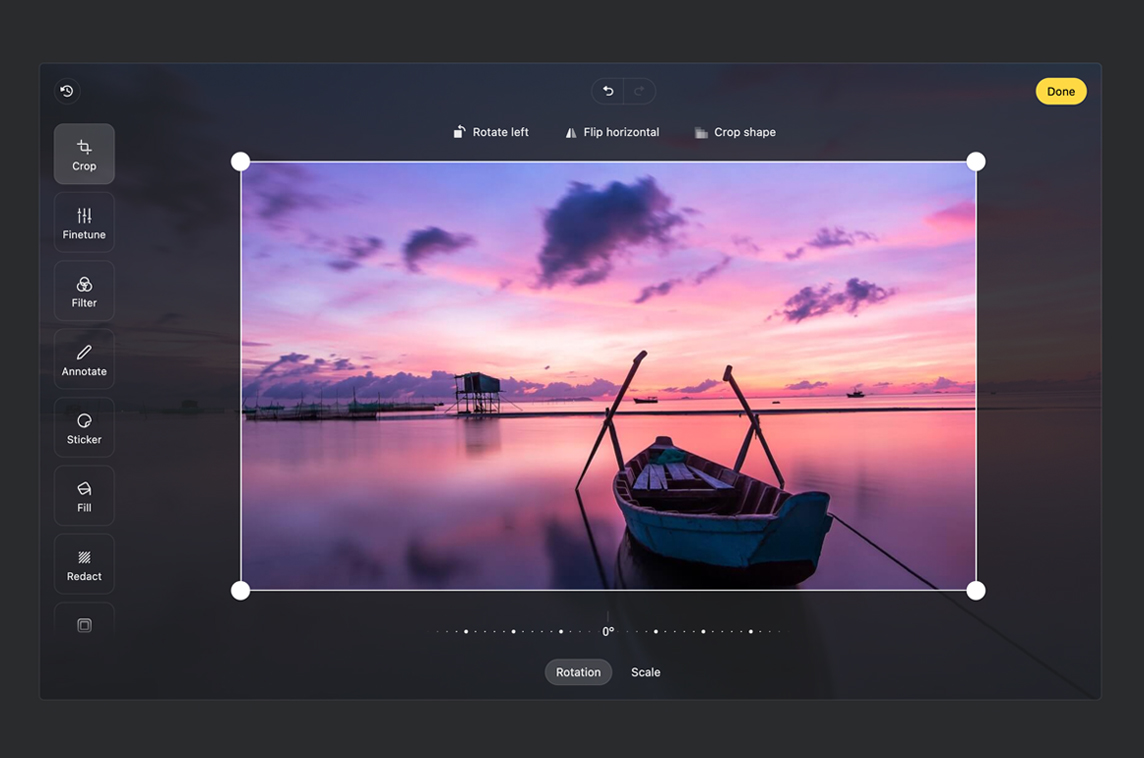1144x758 pixels.
Task: Rotate the image left
Action: click(491, 132)
